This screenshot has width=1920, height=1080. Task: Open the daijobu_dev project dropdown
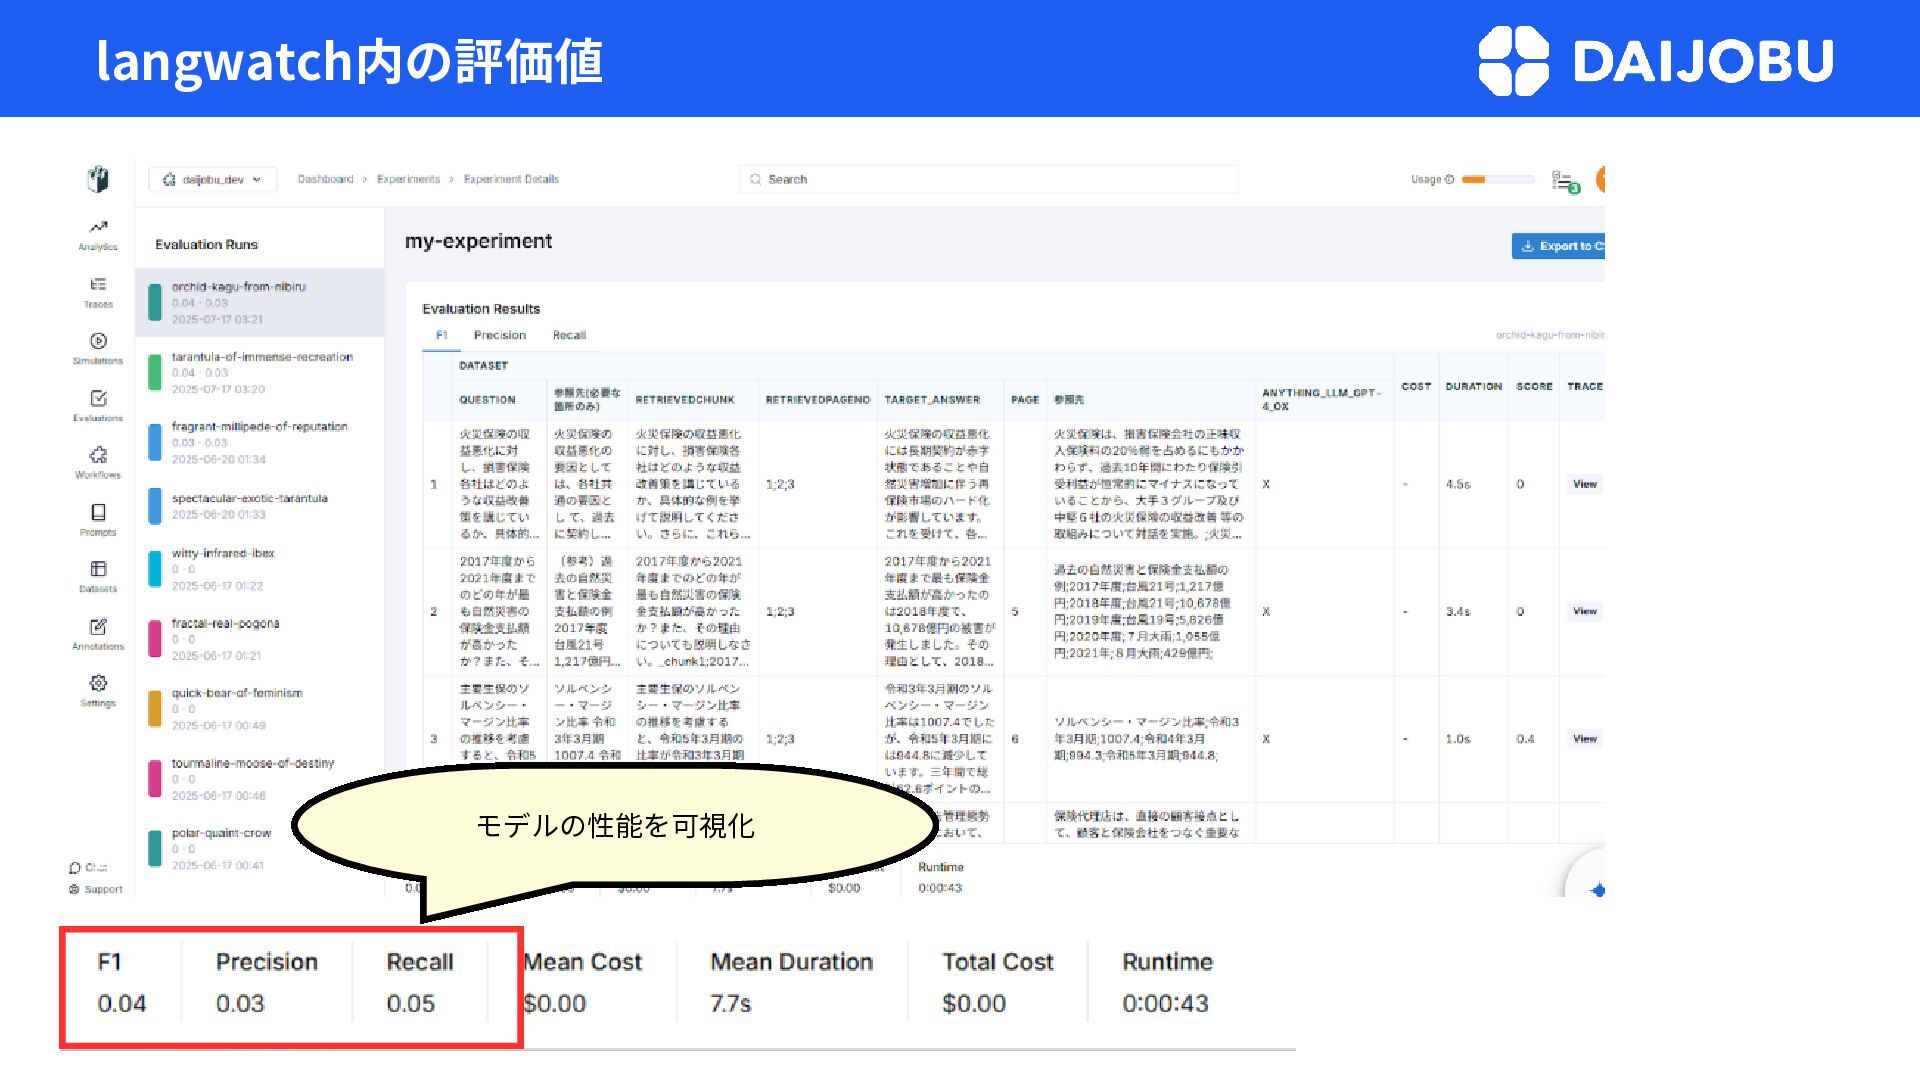click(213, 180)
